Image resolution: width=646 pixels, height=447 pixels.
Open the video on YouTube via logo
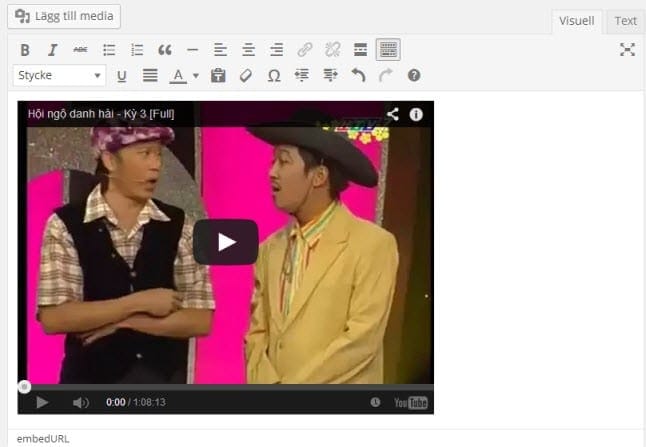[410, 403]
